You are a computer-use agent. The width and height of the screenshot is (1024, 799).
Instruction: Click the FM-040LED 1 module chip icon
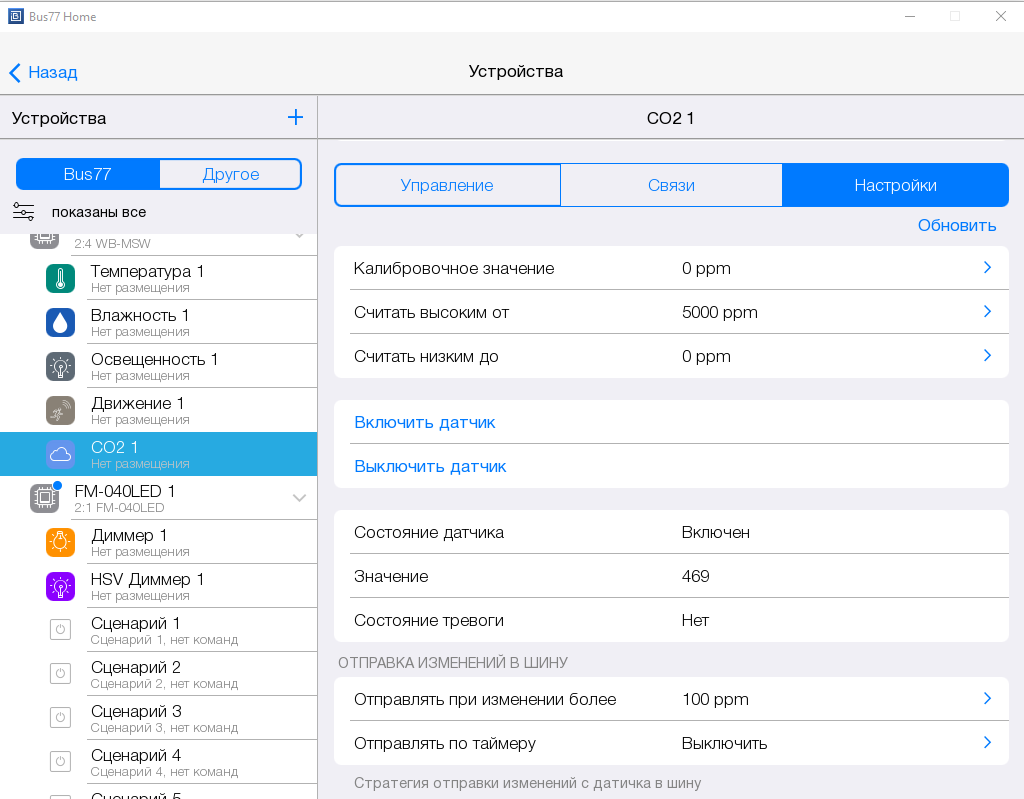point(44,498)
